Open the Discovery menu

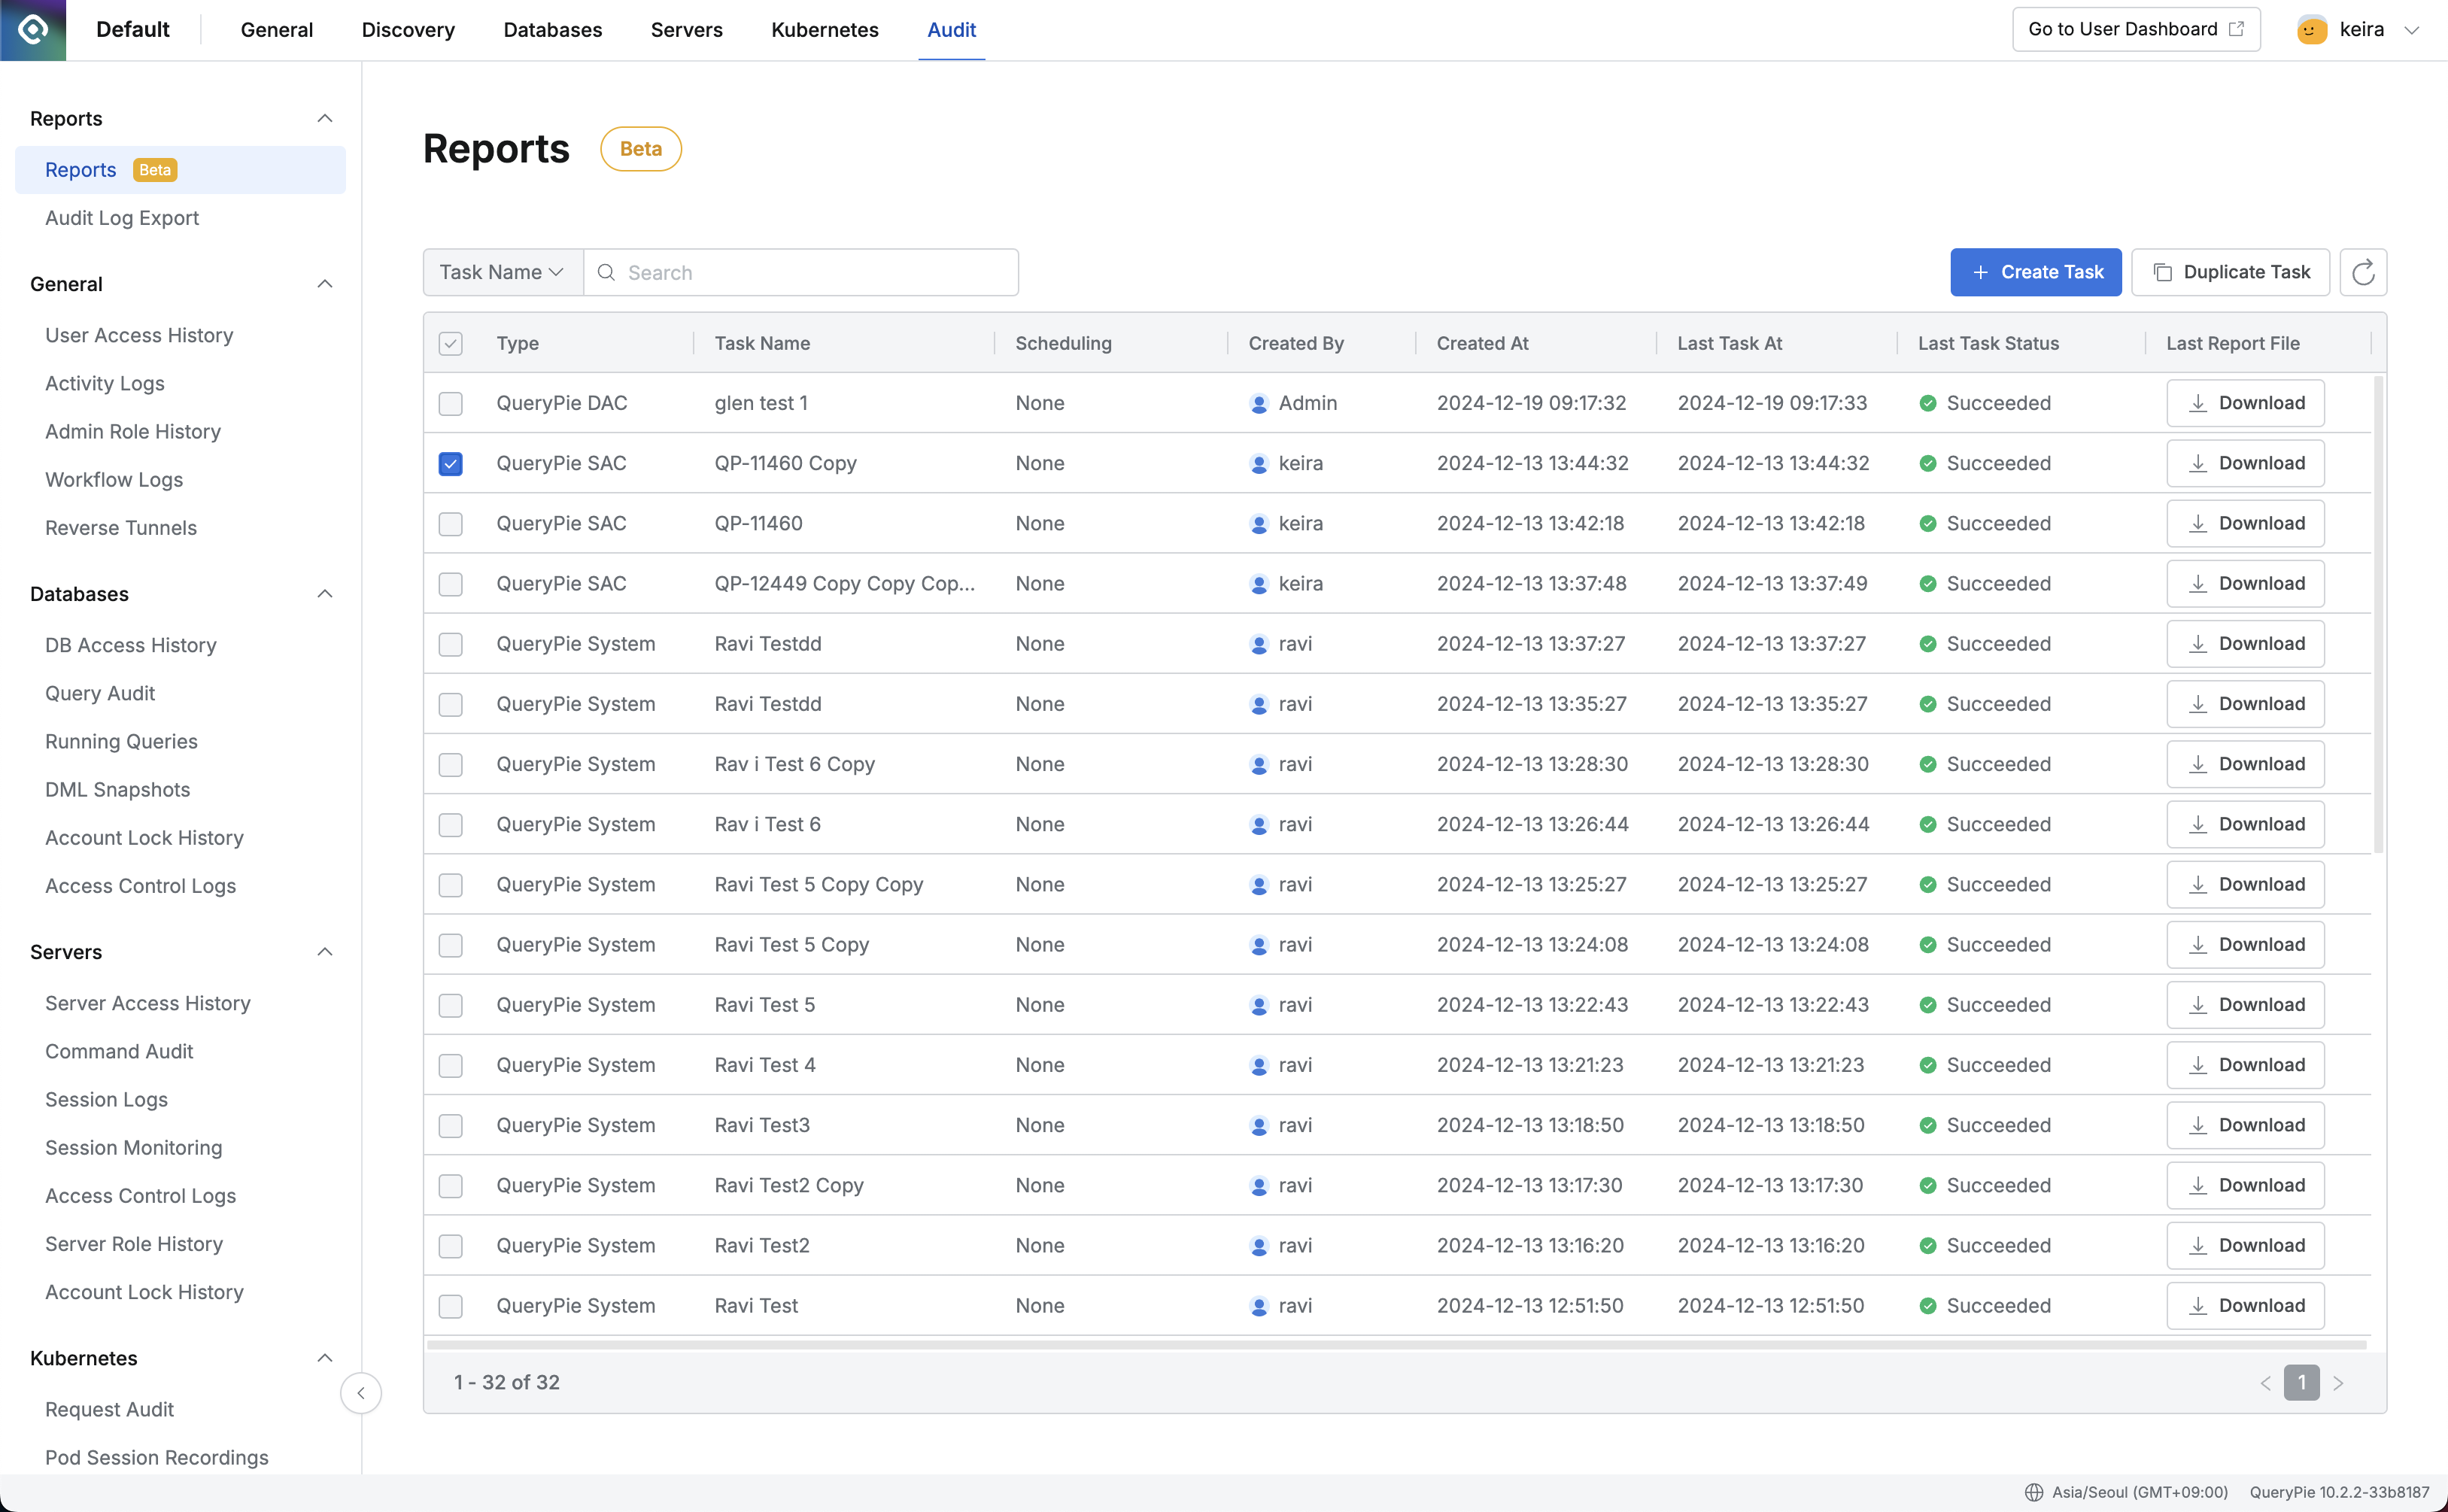click(407, 30)
